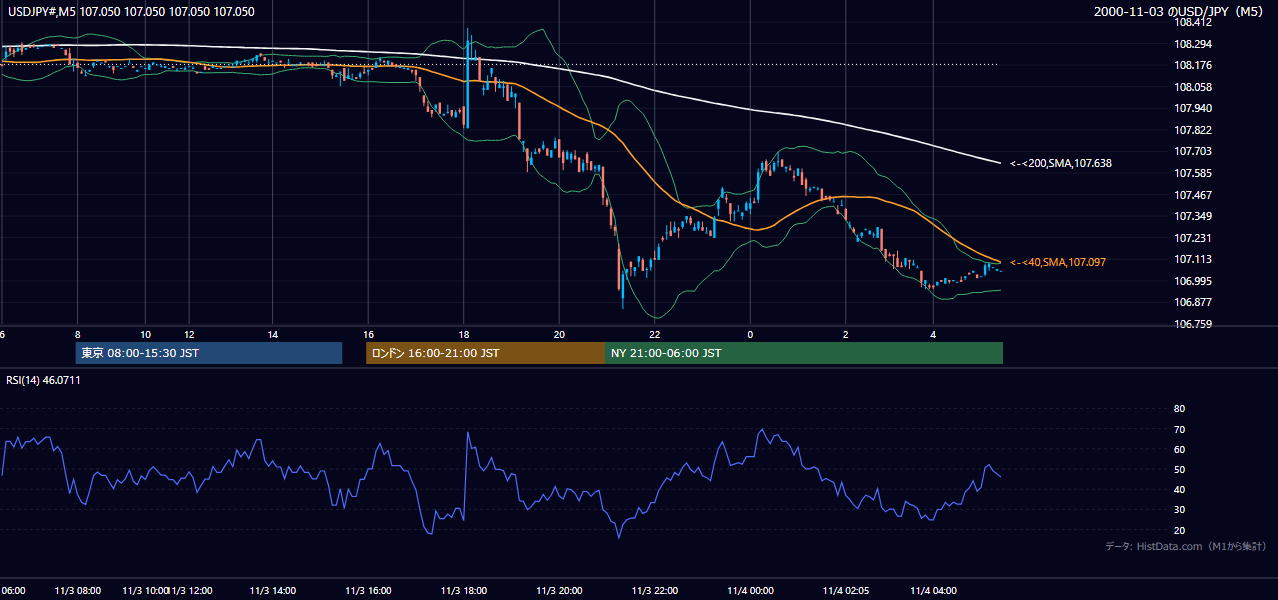Click the 11/3 20:00 bottom time label
This screenshot has height=600, width=1278.
(x=559, y=591)
